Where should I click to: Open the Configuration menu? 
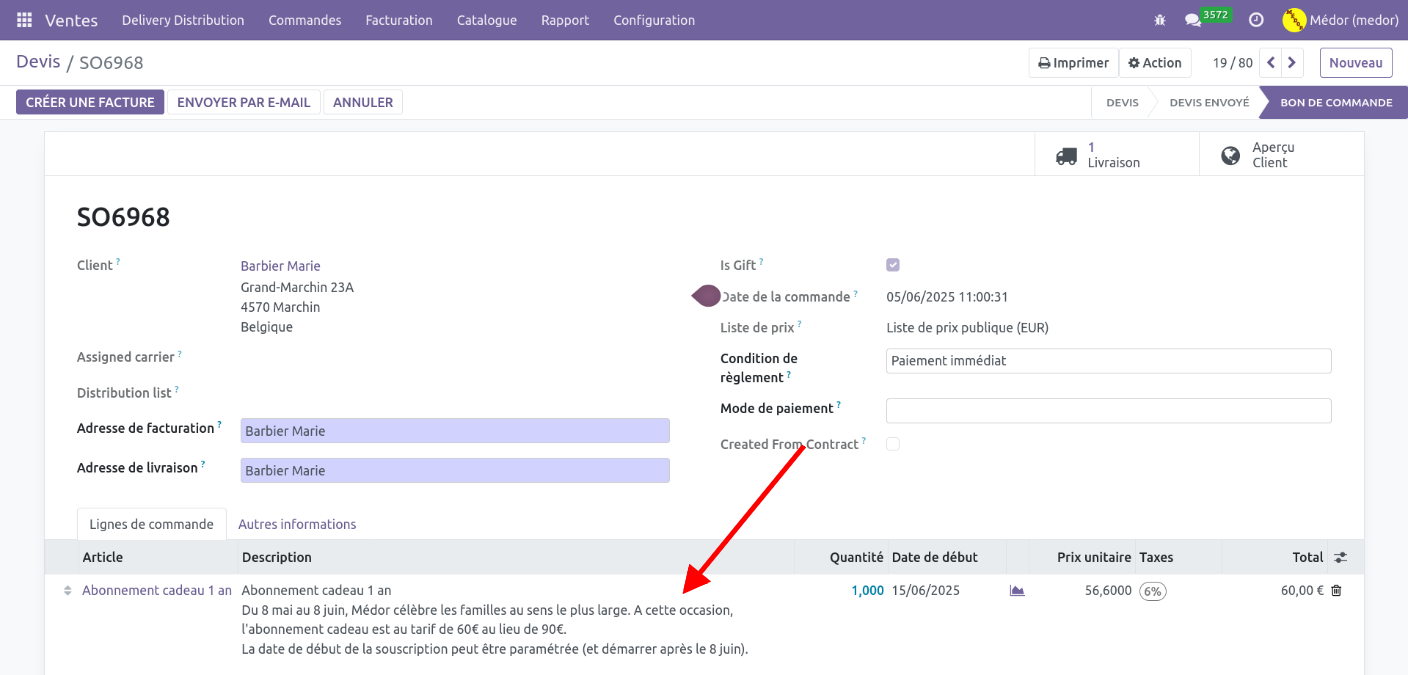click(x=654, y=20)
